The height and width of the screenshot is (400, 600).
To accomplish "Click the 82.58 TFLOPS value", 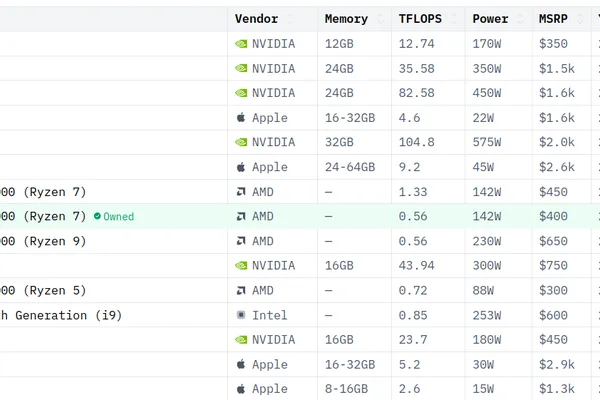I will point(416,93).
